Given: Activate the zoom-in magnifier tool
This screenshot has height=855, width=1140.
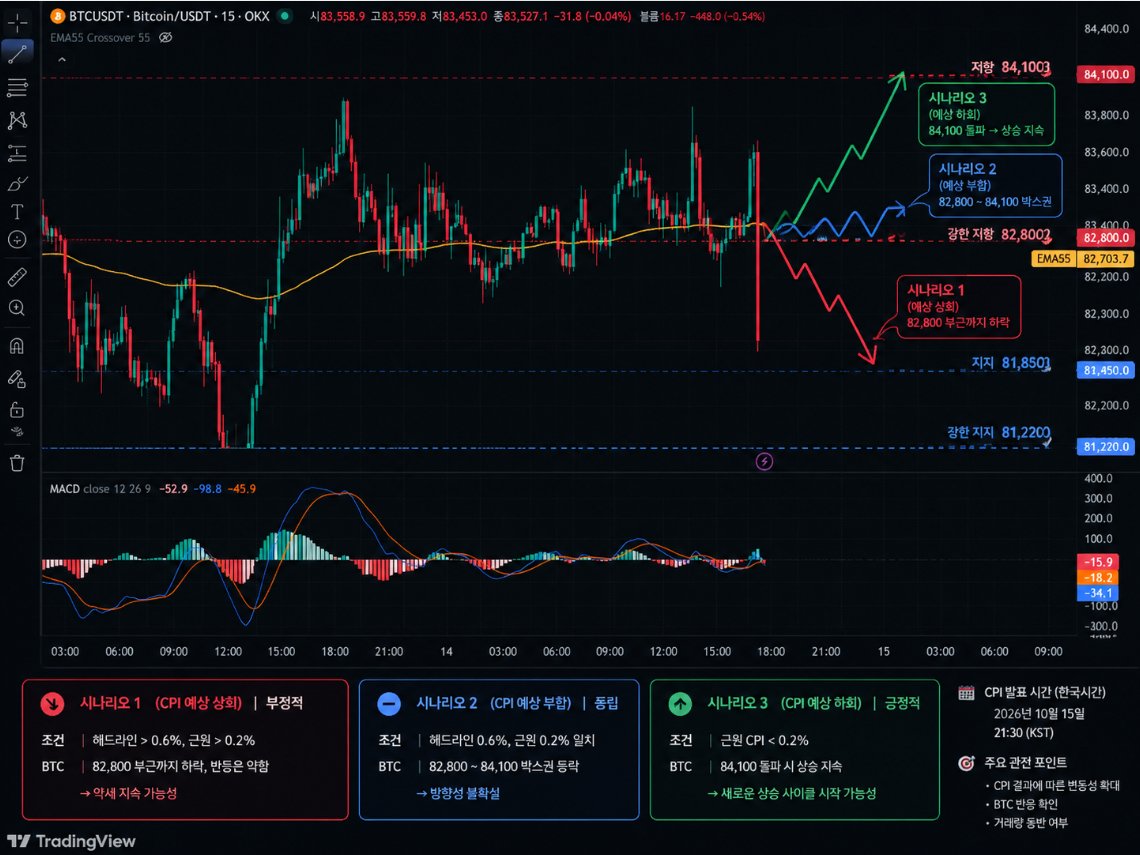Looking at the screenshot, I should coord(17,308).
